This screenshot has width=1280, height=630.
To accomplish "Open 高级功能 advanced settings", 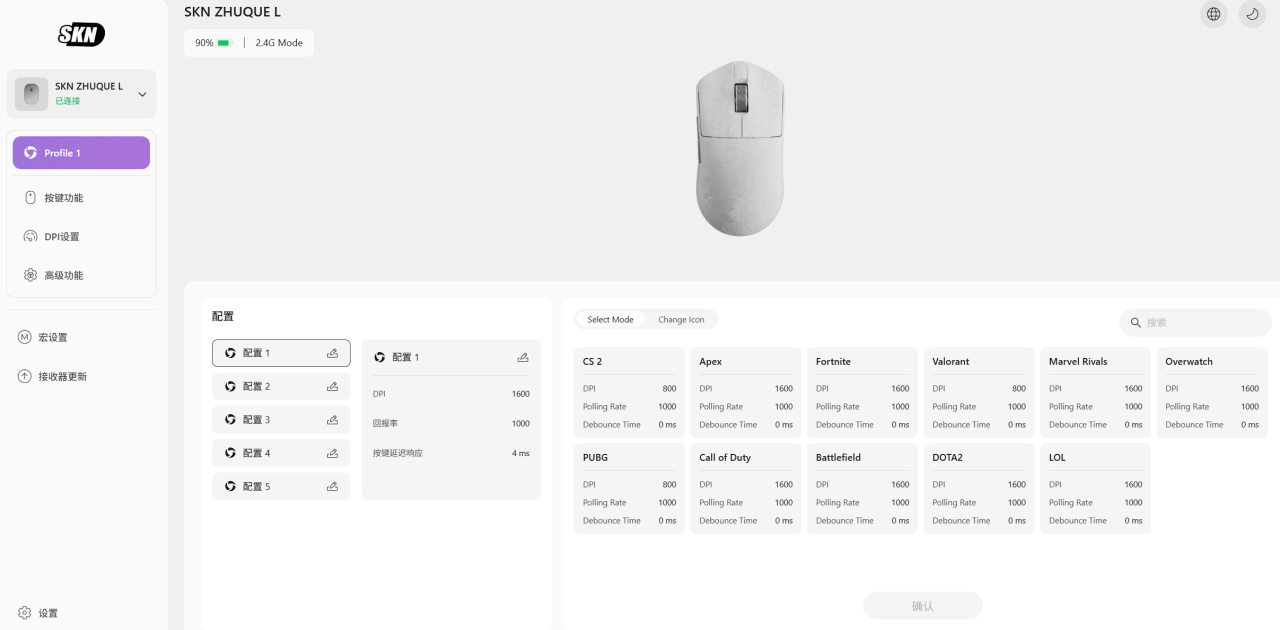I will coord(81,275).
